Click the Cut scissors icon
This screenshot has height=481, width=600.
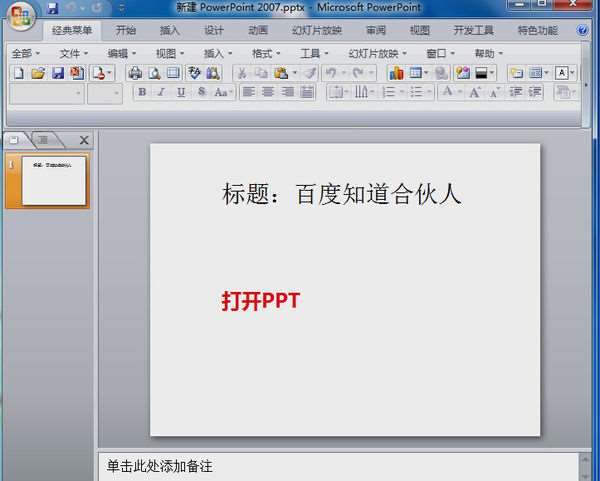(x=242, y=73)
